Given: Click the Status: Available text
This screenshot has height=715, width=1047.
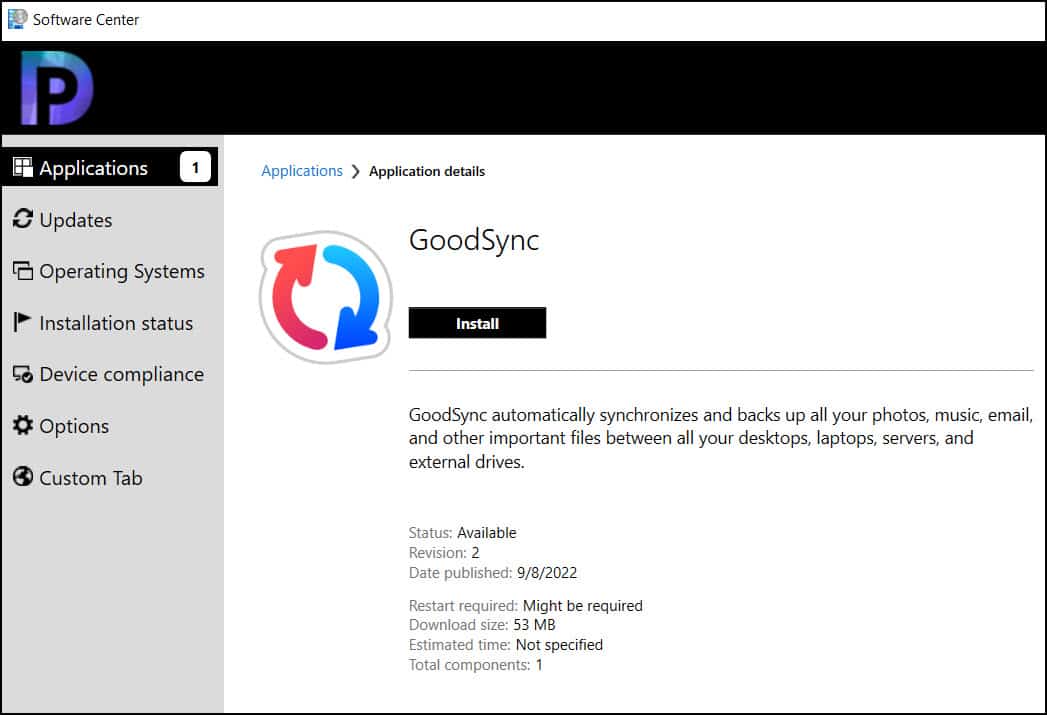Looking at the screenshot, I should tap(463, 533).
